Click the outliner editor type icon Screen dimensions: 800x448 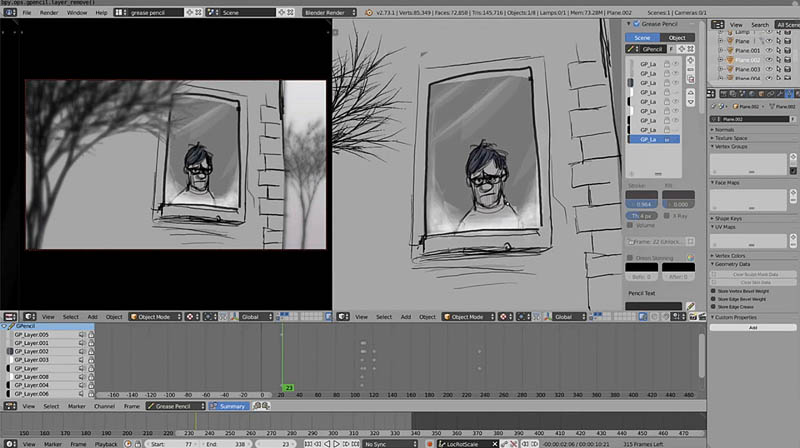(x=718, y=24)
